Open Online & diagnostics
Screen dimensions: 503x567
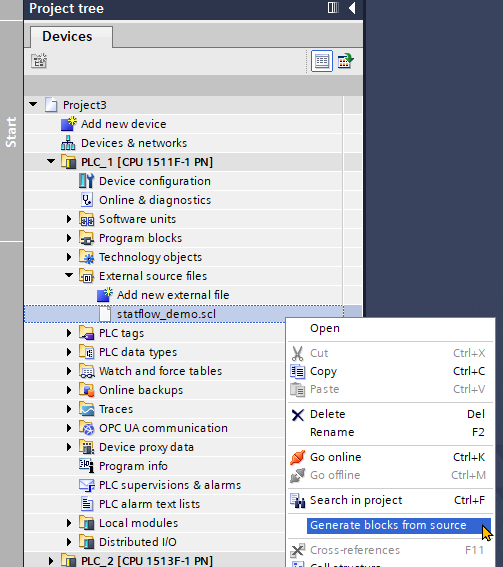pyautogui.click(x=155, y=200)
